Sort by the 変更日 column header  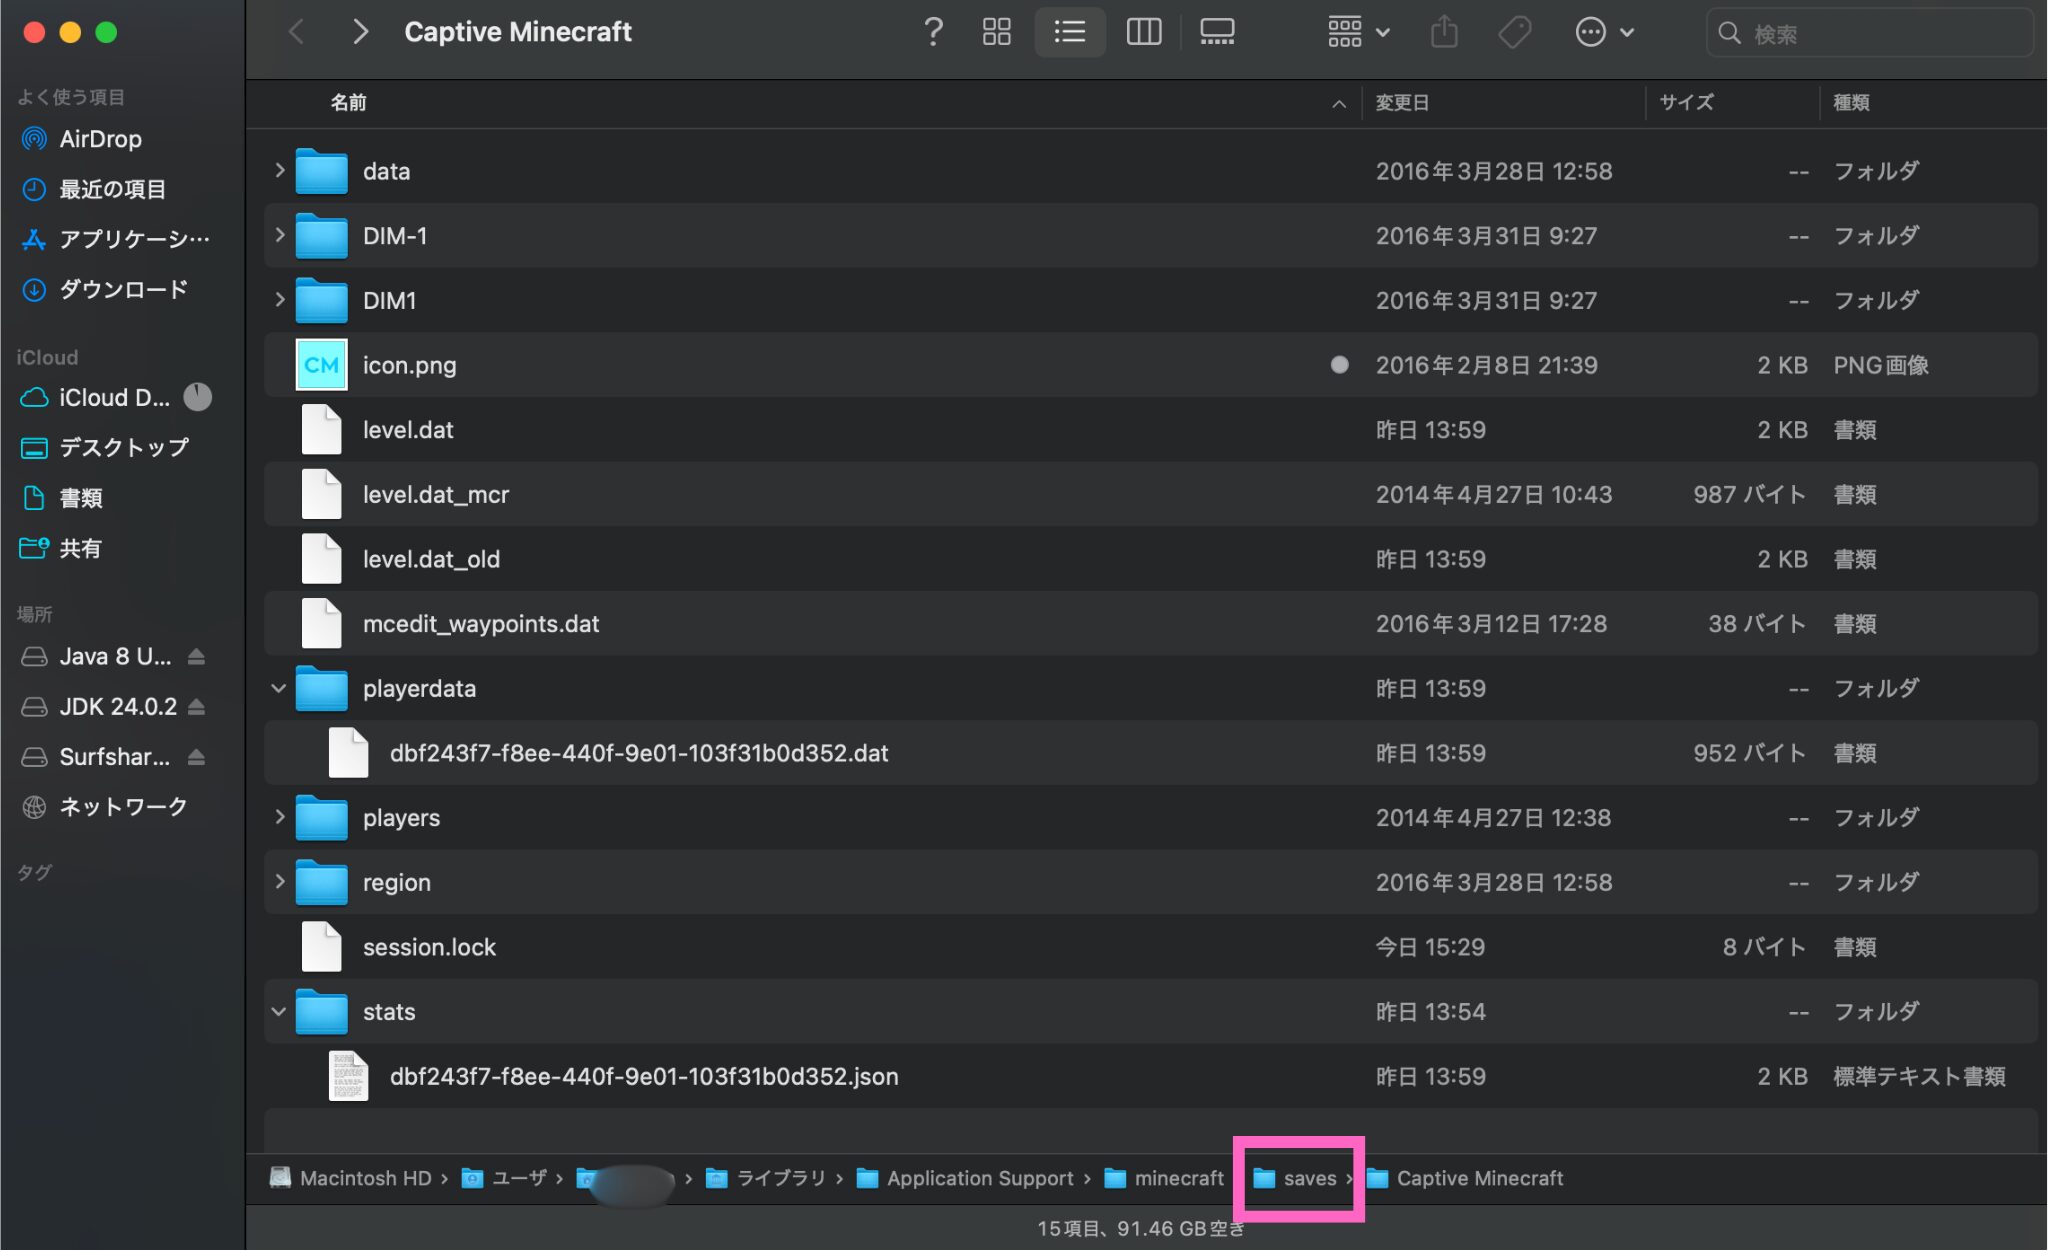coord(1402,103)
